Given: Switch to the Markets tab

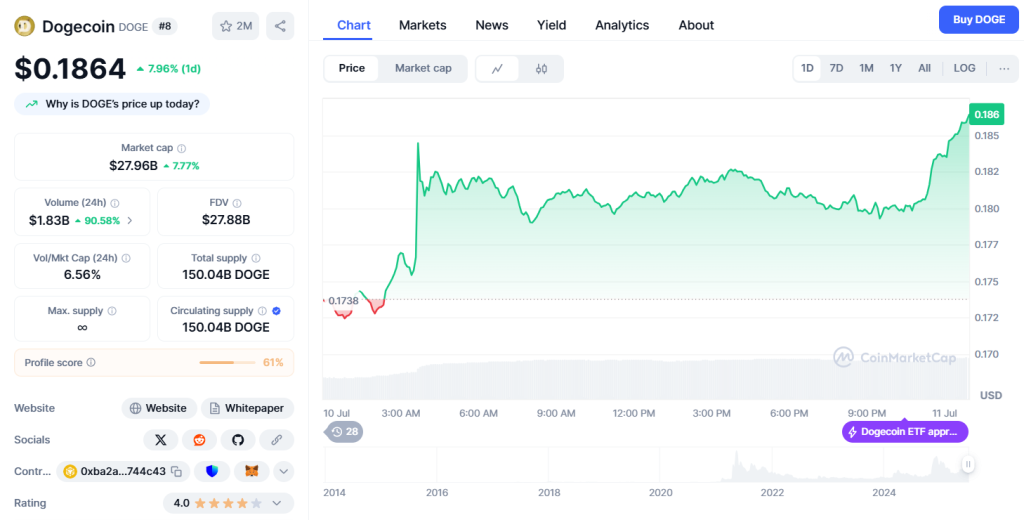Looking at the screenshot, I should [422, 25].
